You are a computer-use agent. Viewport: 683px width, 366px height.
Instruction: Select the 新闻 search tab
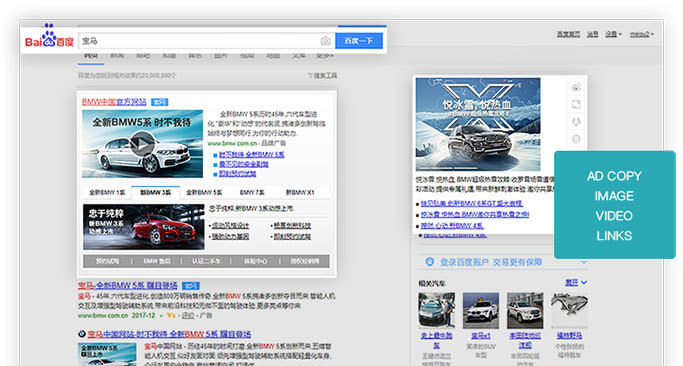click(x=117, y=56)
